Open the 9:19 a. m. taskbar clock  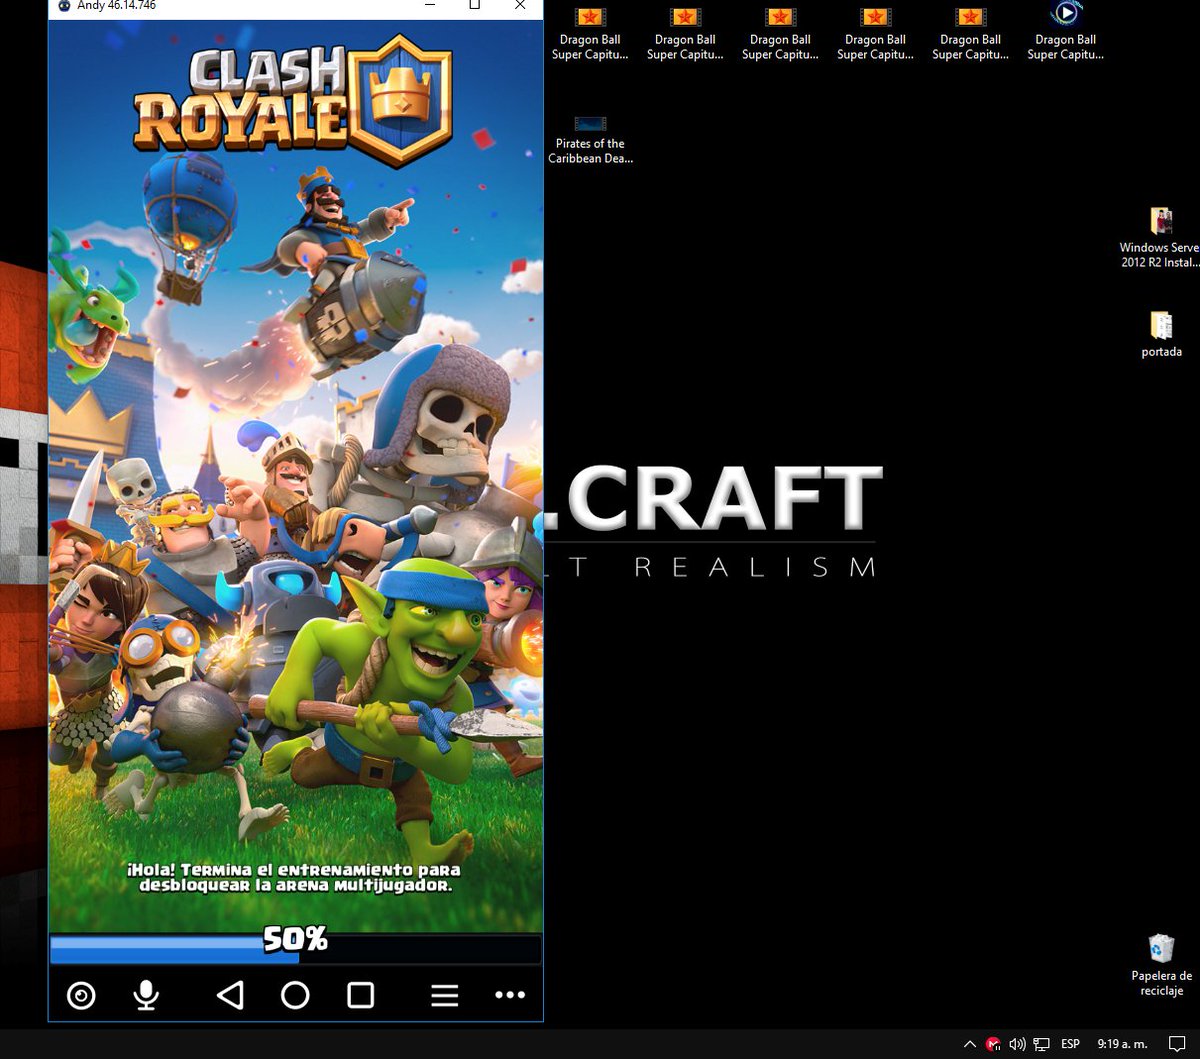click(x=1122, y=1044)
